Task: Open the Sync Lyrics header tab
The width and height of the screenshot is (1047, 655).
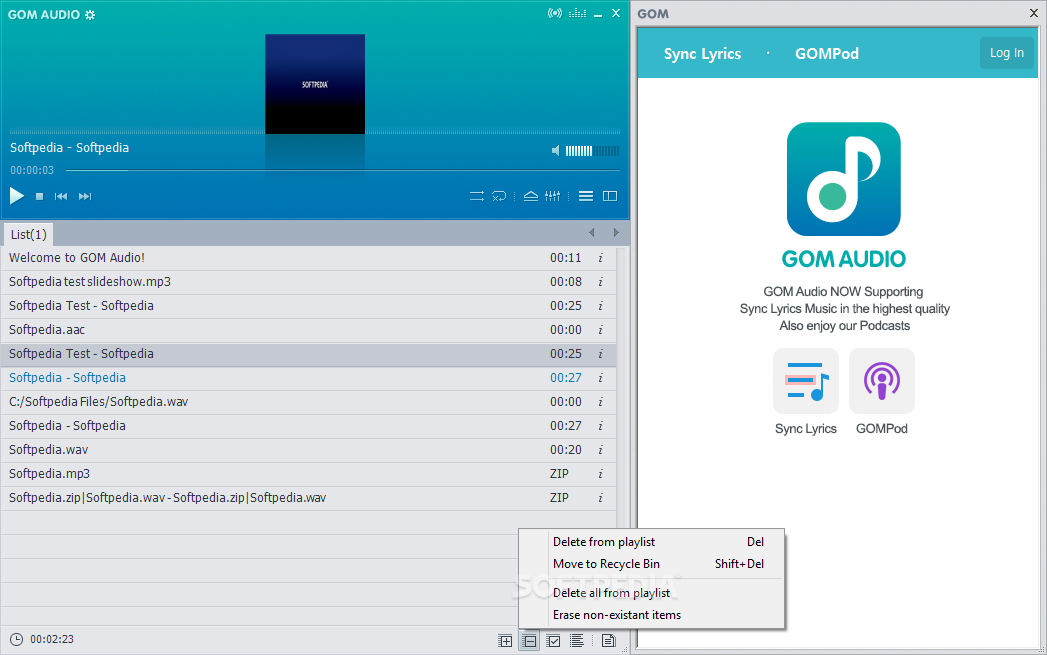Action: [702, 54]
